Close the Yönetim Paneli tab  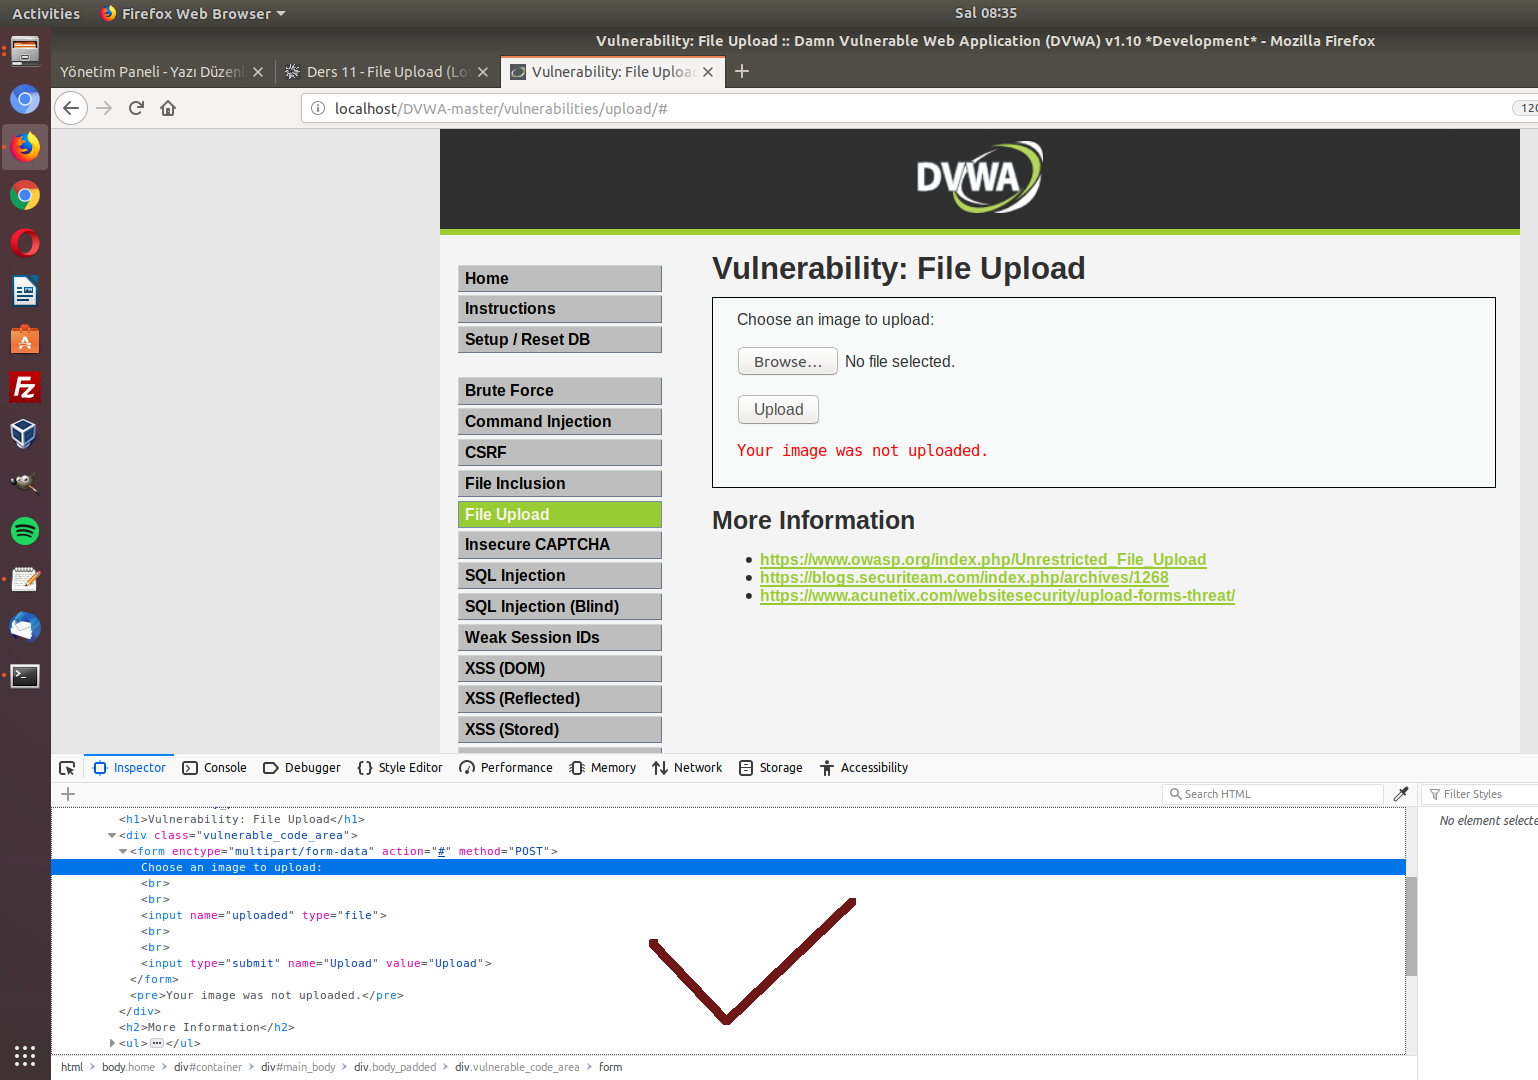pos(258,72)
